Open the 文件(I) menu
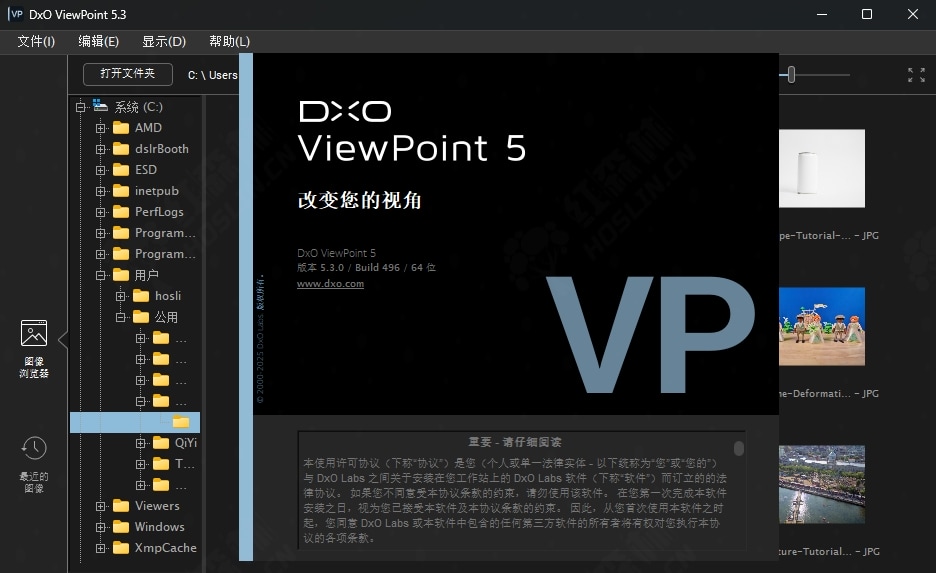936x573 pixels. 36,41
